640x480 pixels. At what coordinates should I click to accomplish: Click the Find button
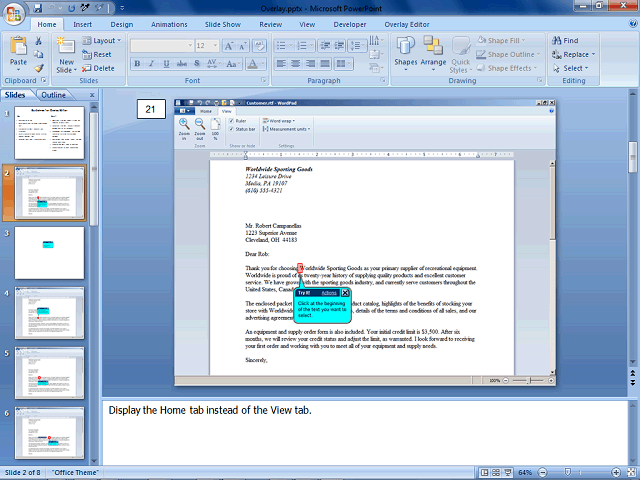coord(565,40)
